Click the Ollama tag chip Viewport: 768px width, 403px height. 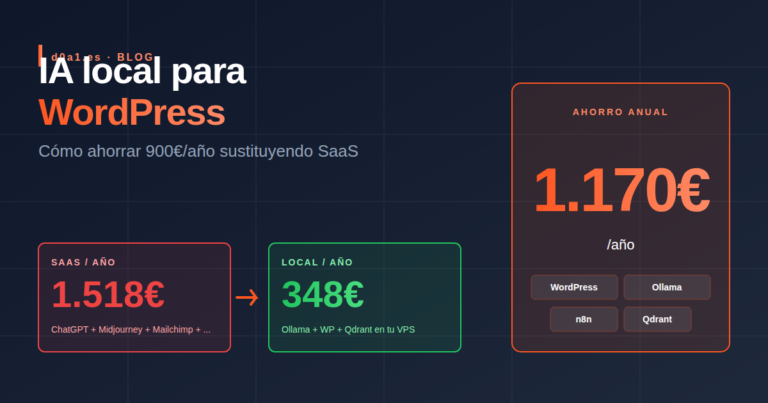[667, 287]
